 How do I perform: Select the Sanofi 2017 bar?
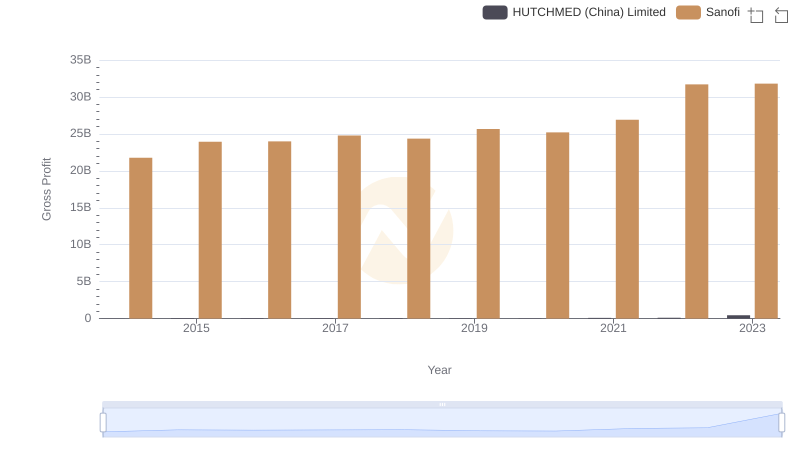tap(349, 227)
